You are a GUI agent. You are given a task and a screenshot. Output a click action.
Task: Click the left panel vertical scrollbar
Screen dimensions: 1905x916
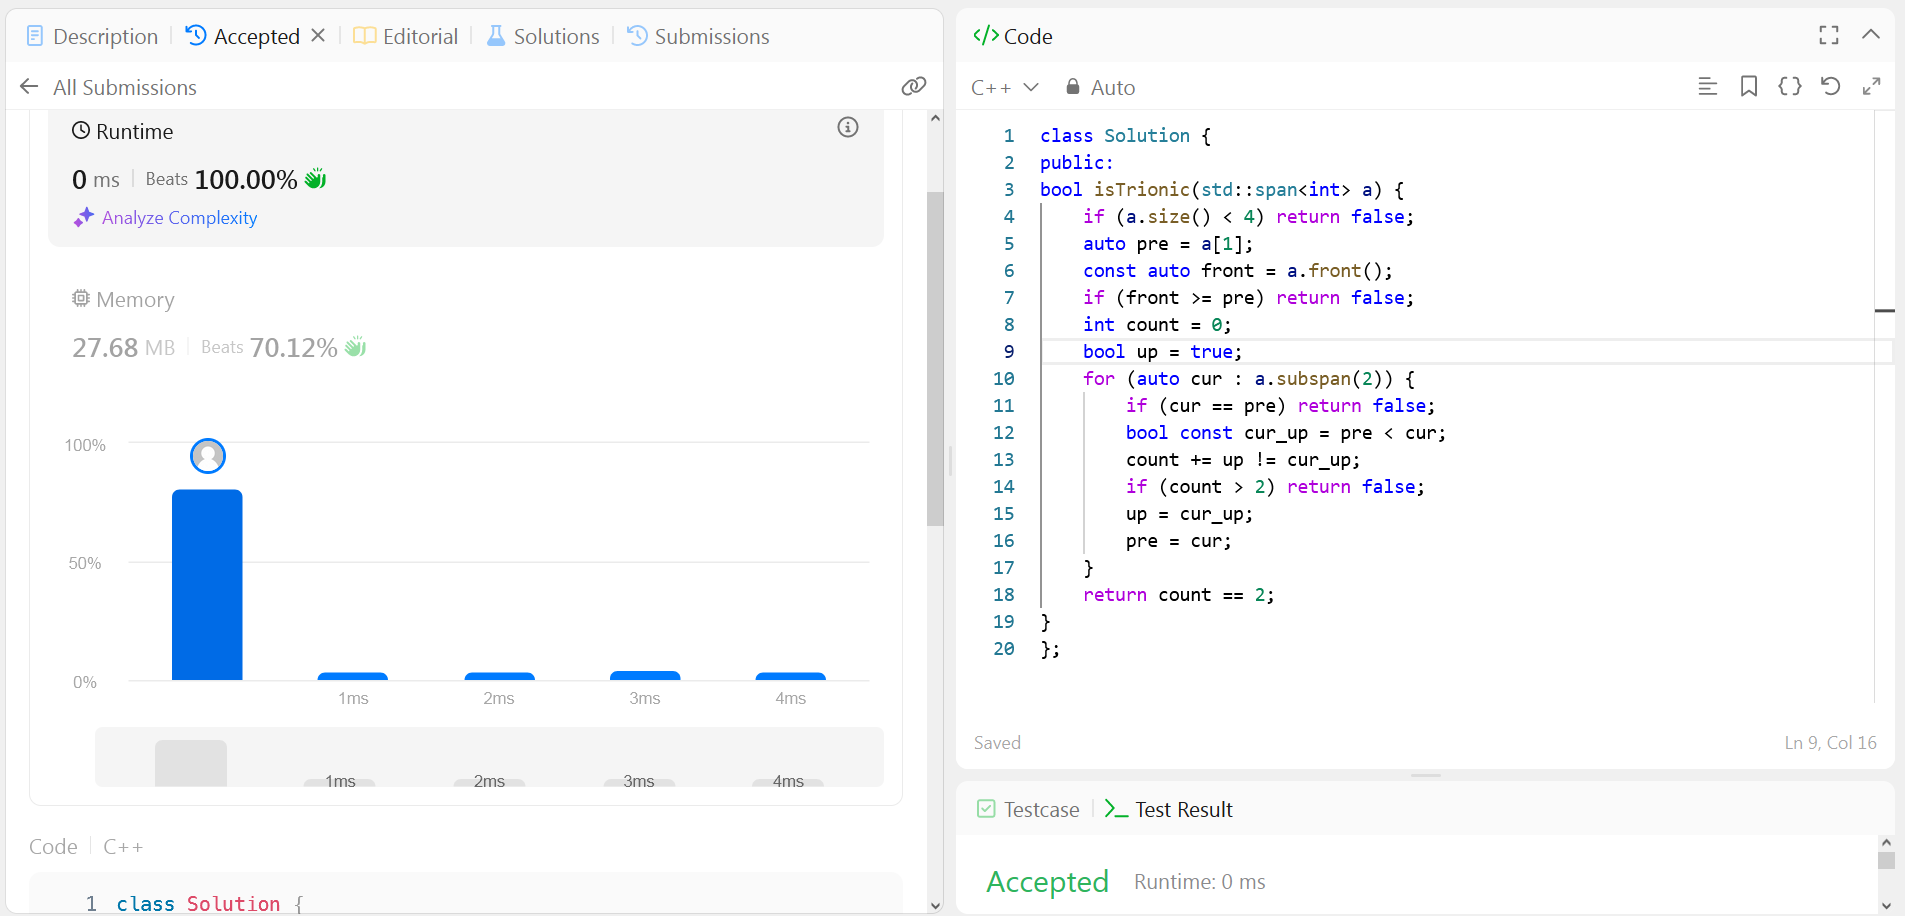[935, 358]
